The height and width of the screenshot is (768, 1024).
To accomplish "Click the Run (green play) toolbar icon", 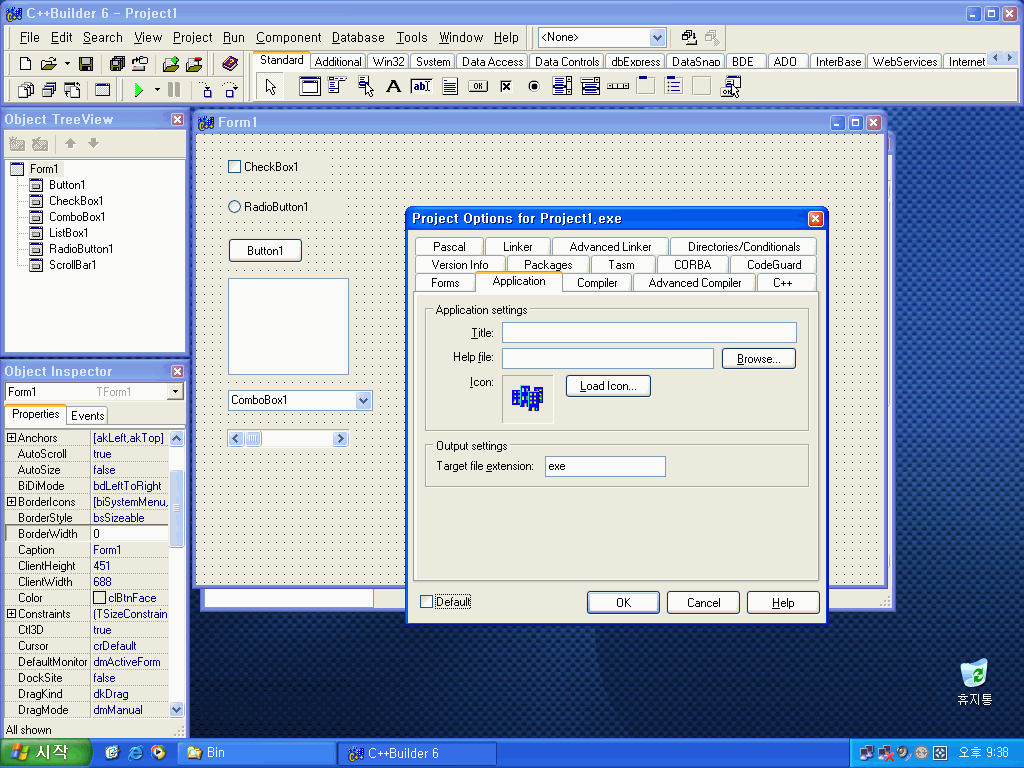I will tap(139, 90).
